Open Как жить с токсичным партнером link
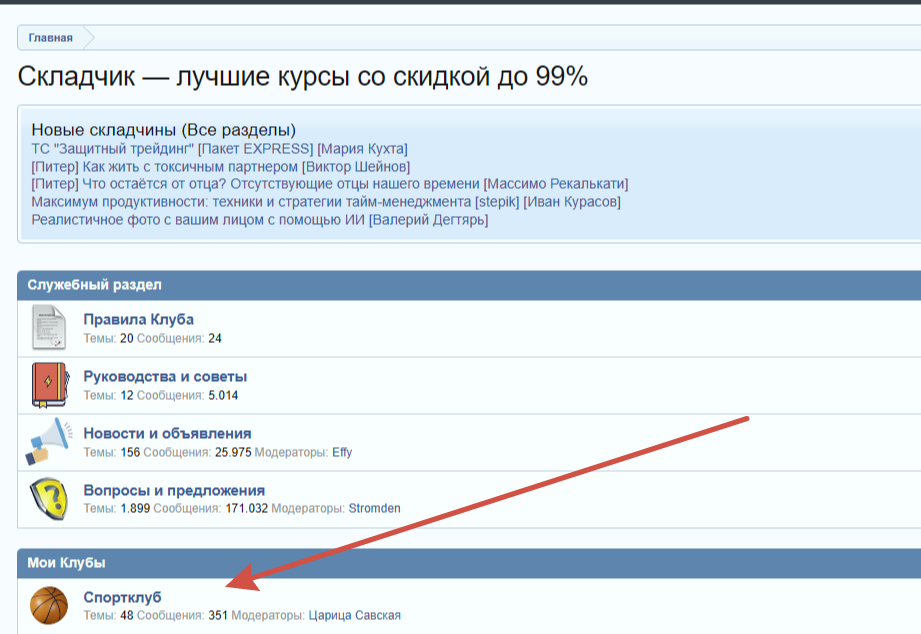The height and width of the screenshot is (634, 921). (x=220, y=166)
